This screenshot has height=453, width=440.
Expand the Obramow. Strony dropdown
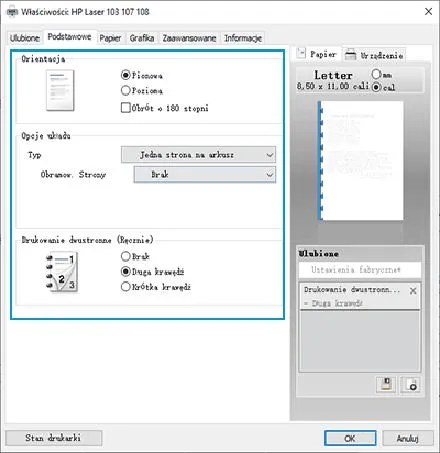pos(205,174)
